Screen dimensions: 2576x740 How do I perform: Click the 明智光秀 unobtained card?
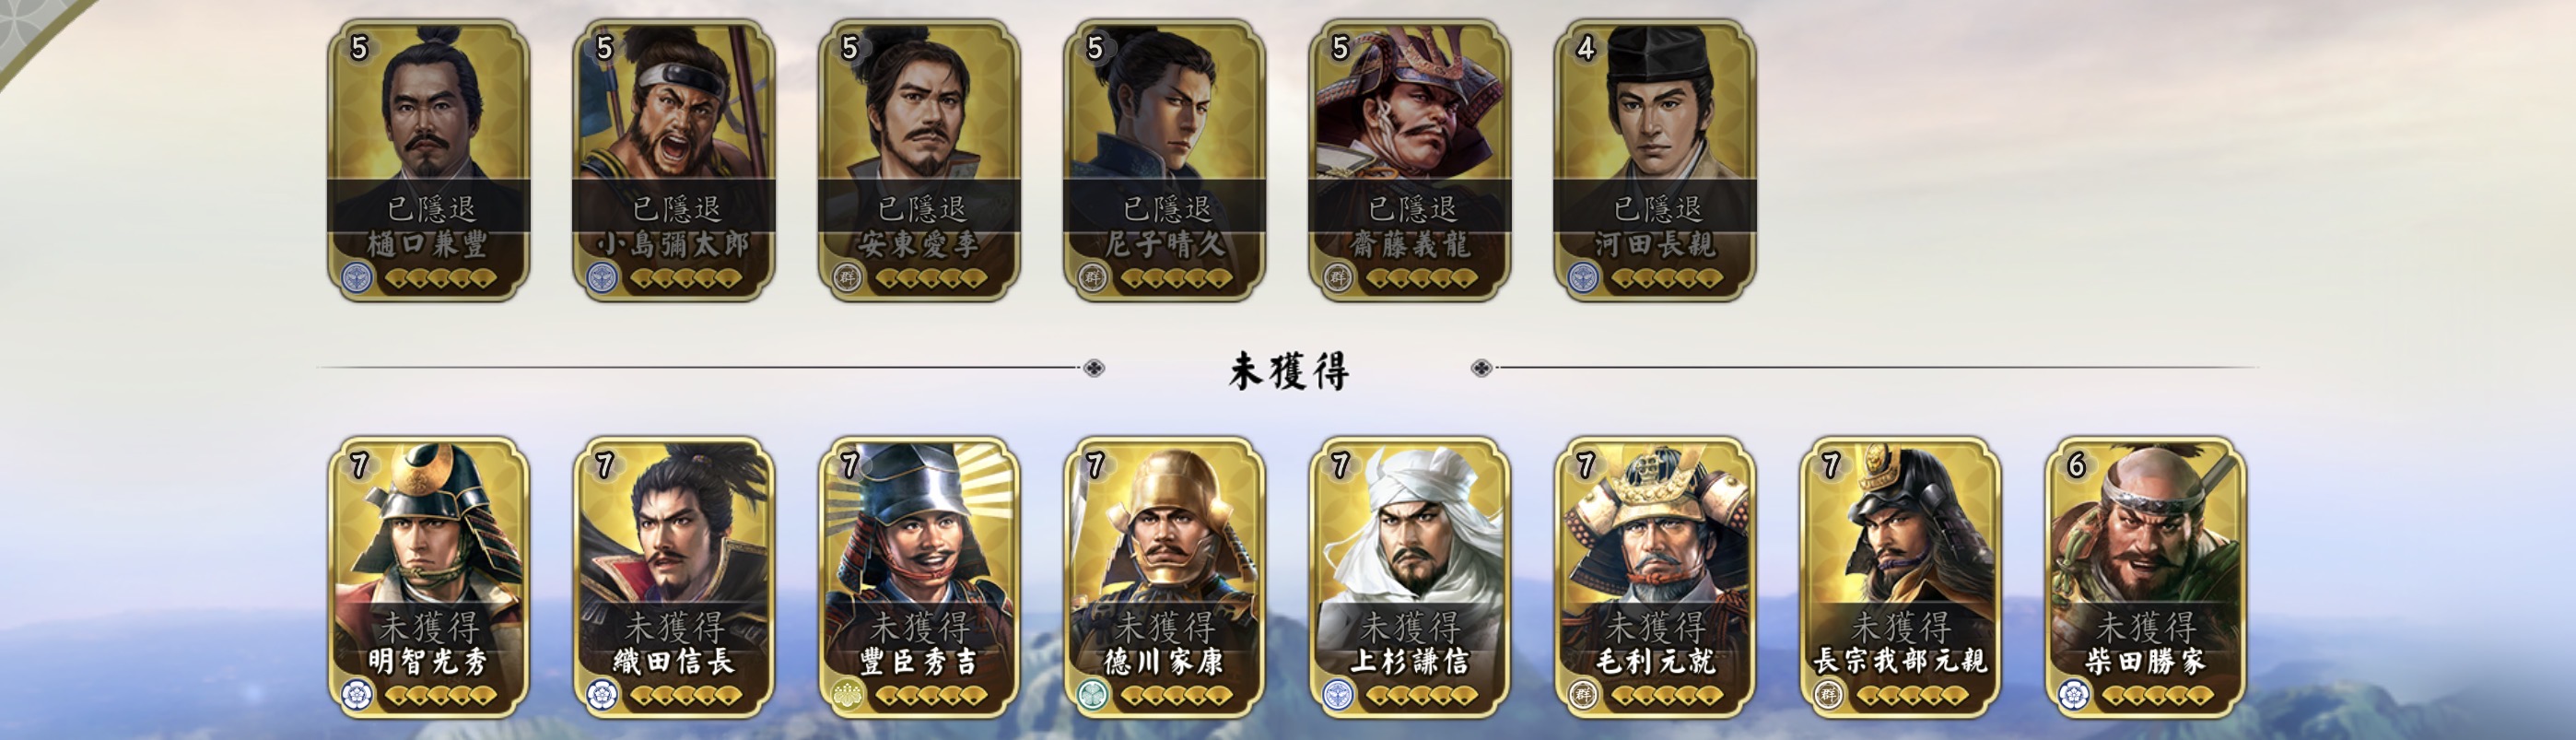tap(429, 577)
